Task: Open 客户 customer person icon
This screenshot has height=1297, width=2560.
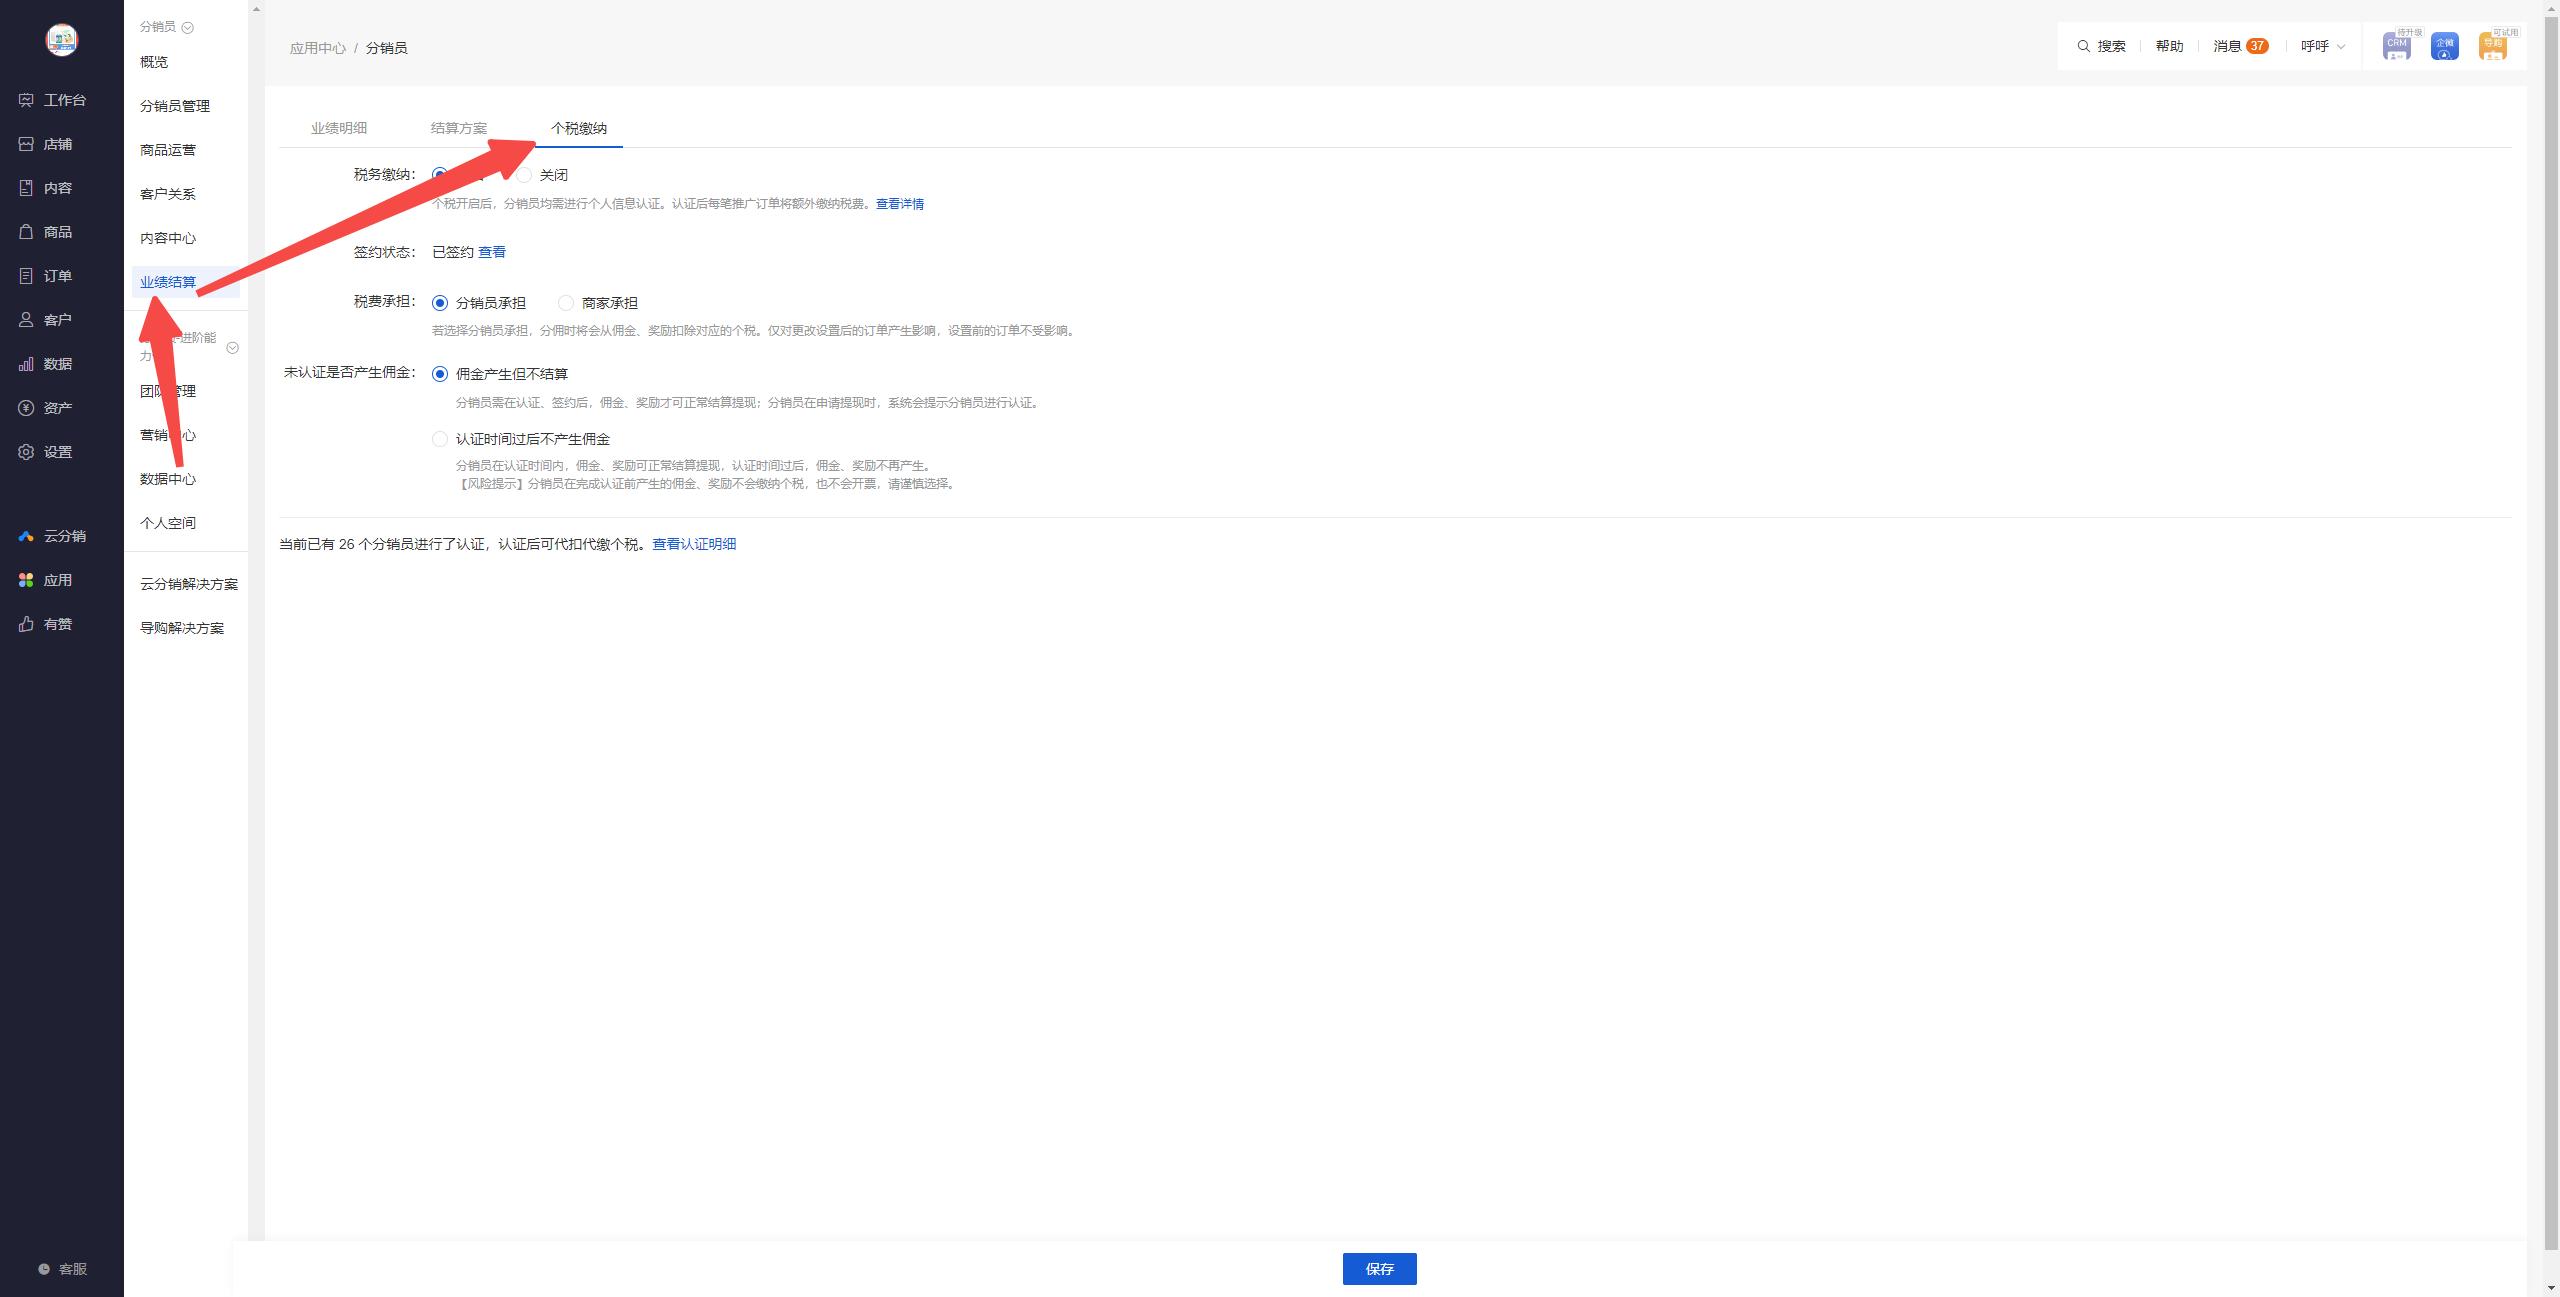Action: point(26,320)
